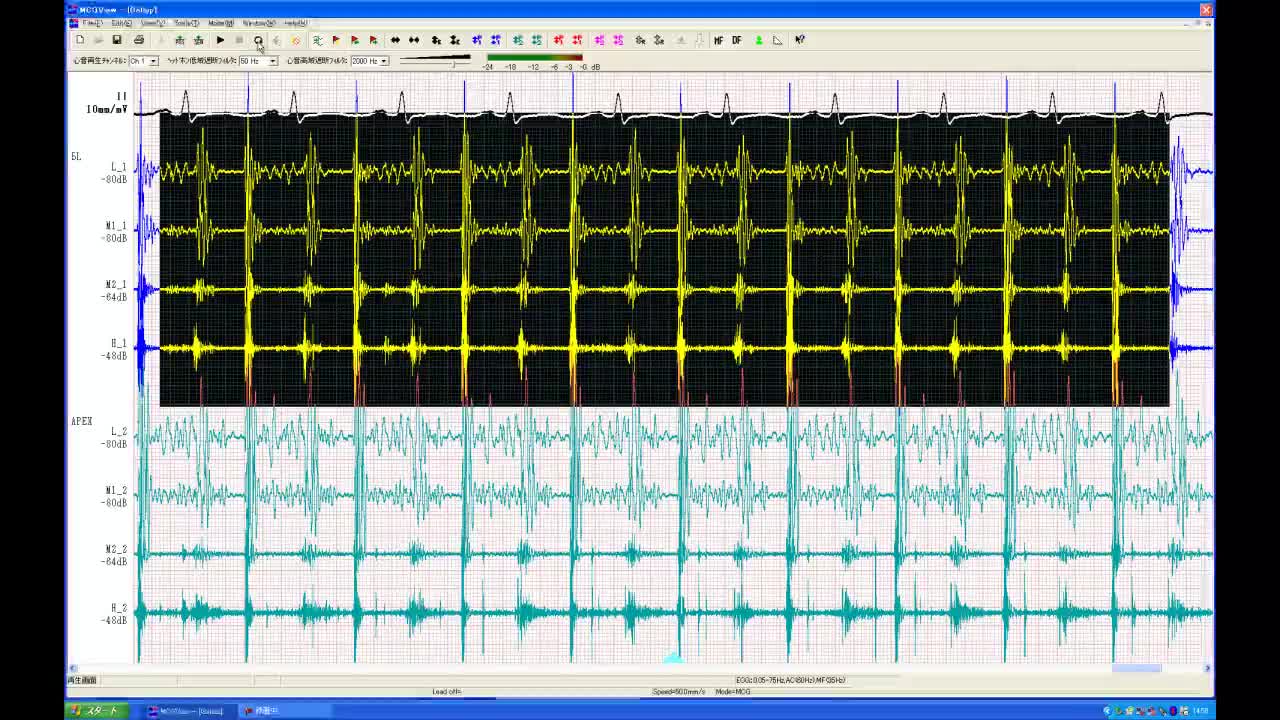Open the Ch 1 heart sound channel dropdown
This screenshot has height=720, width=1280.
[x=153, y=61]
